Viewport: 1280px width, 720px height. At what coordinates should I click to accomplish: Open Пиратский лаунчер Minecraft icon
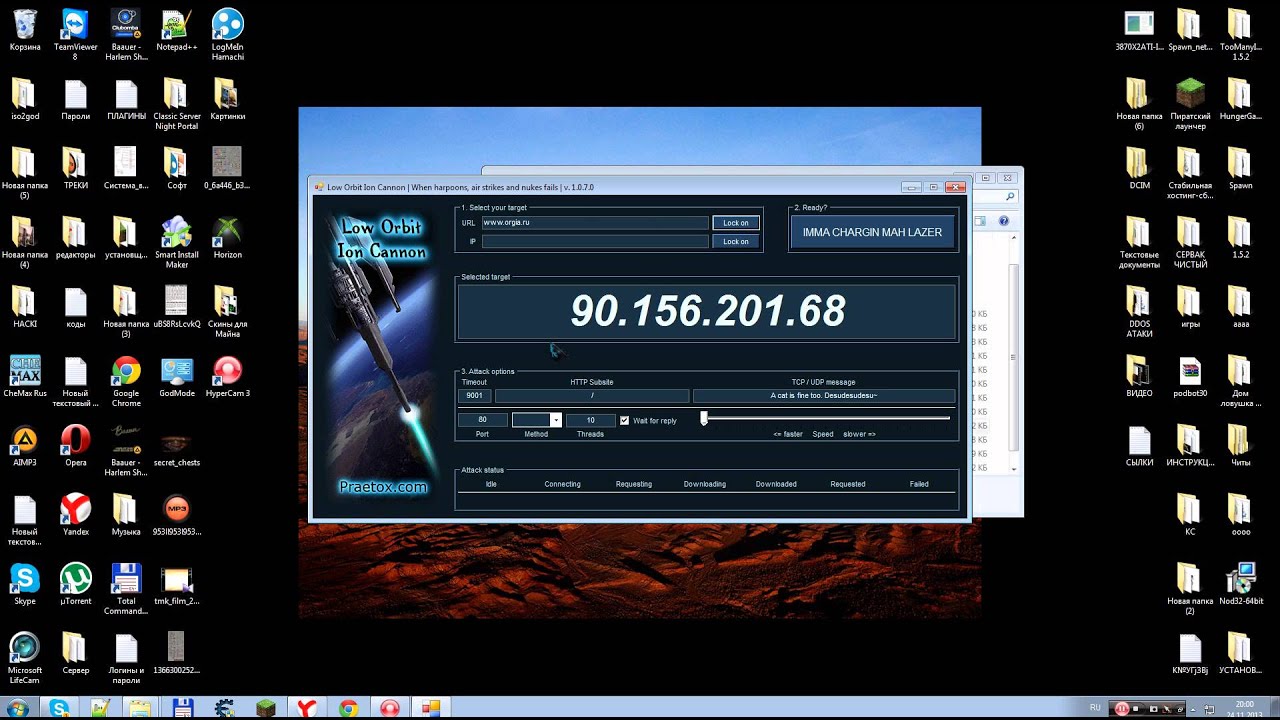pyautogui.click(x=1190, y=105)
